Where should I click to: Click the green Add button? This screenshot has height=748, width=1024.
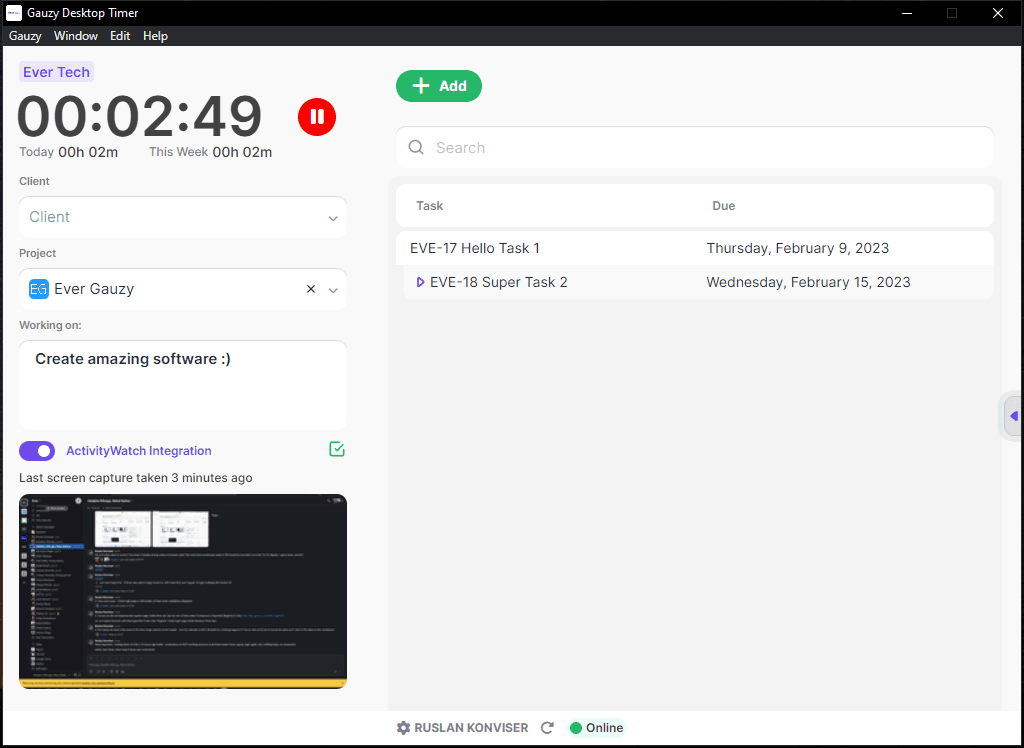439,86
